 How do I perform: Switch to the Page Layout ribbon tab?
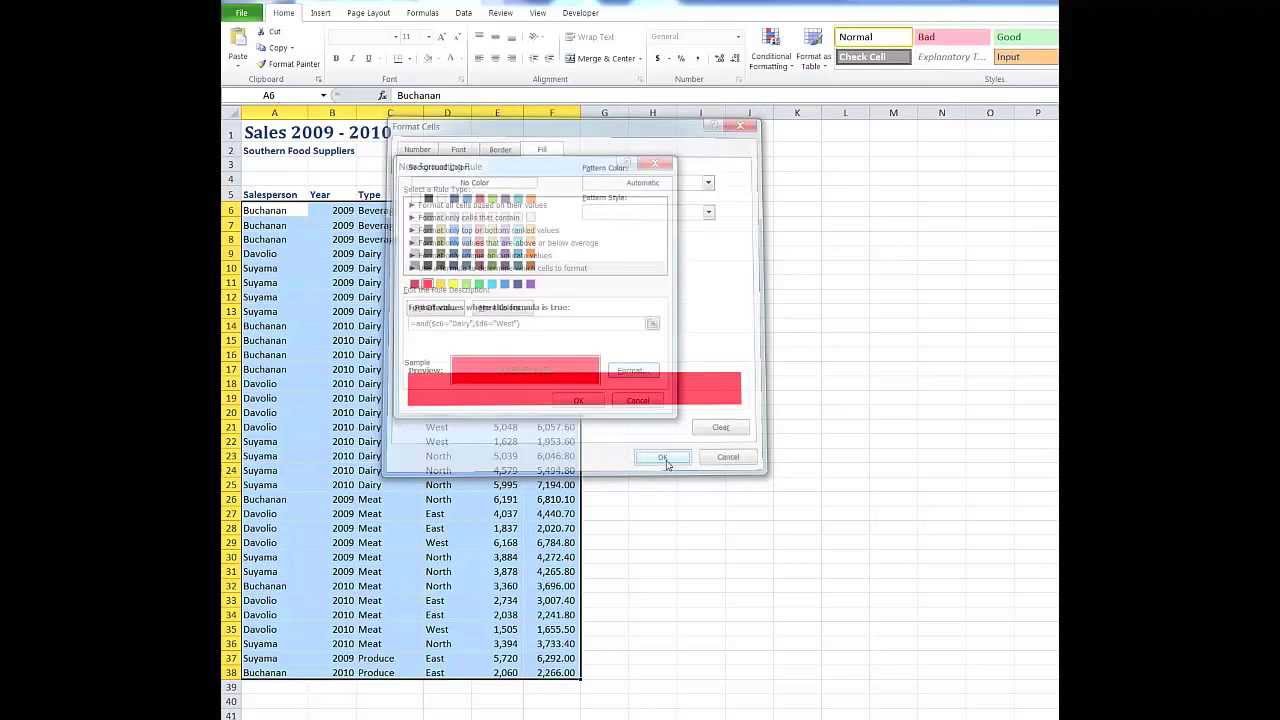click(368, 13)
